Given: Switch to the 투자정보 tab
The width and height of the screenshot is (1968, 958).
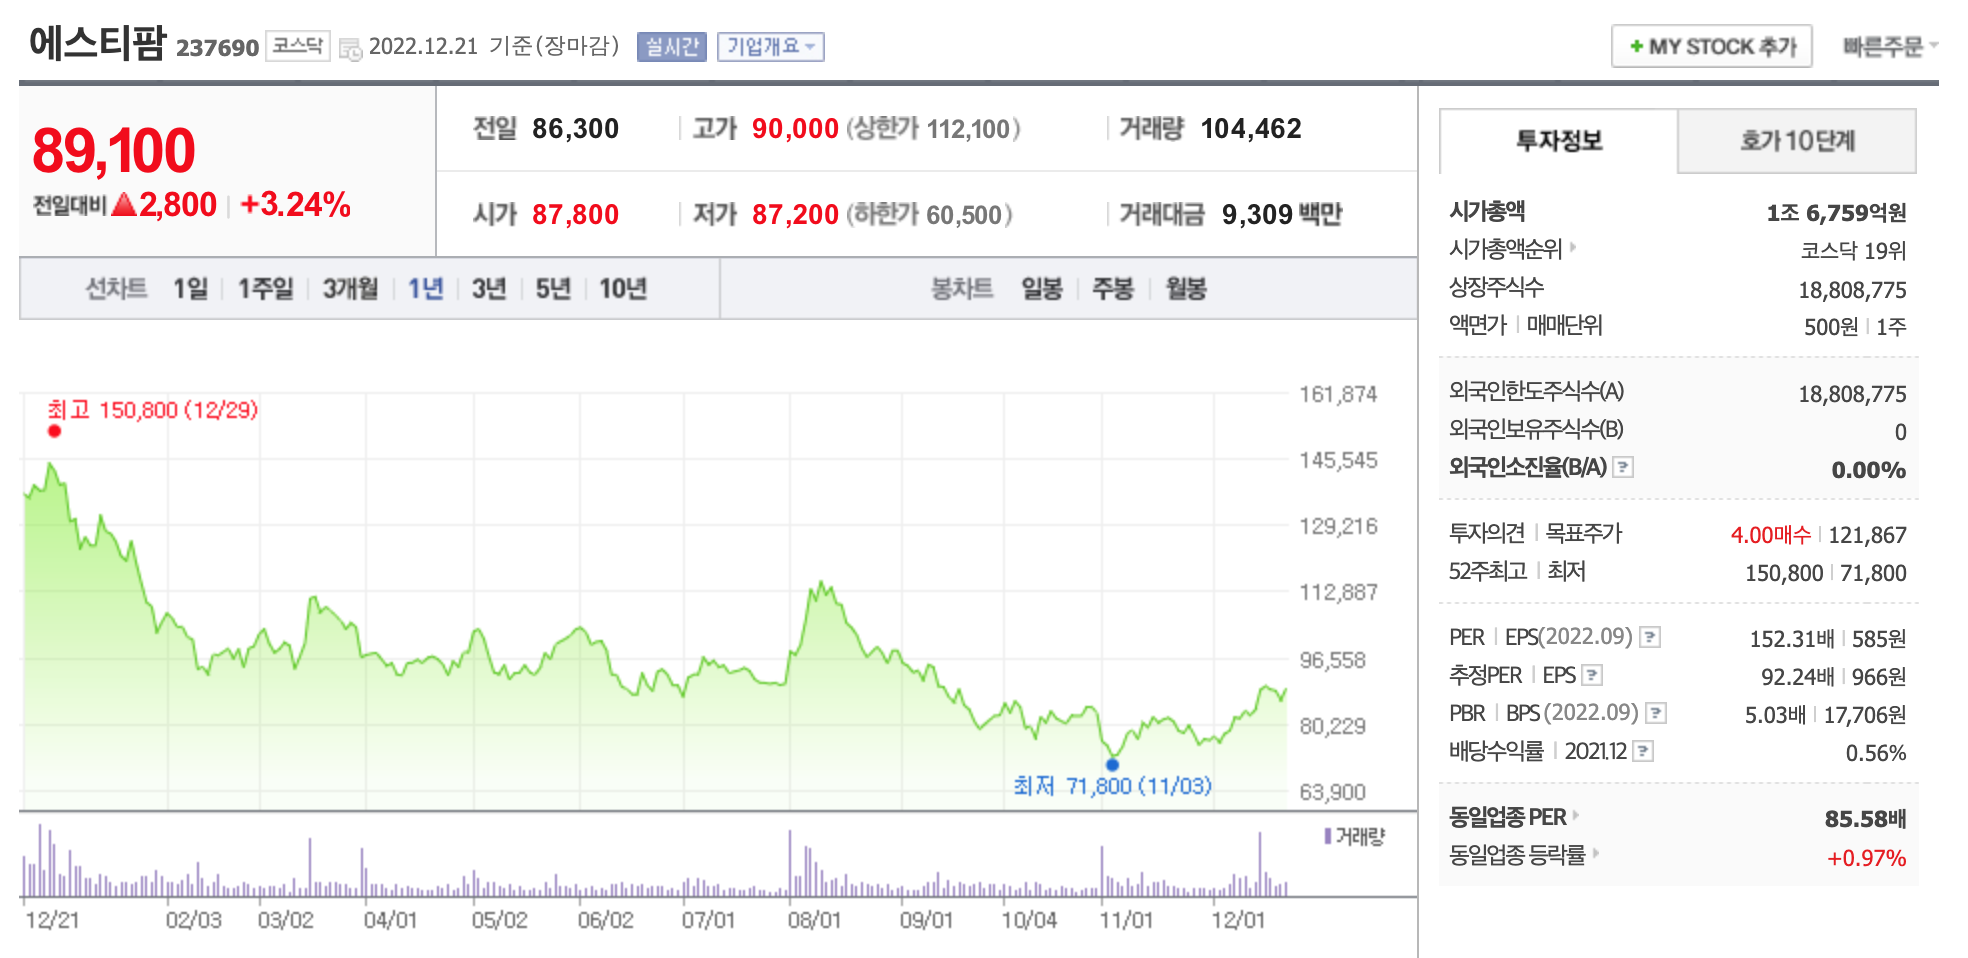Looking at the screenshot, I should 1558,141.
